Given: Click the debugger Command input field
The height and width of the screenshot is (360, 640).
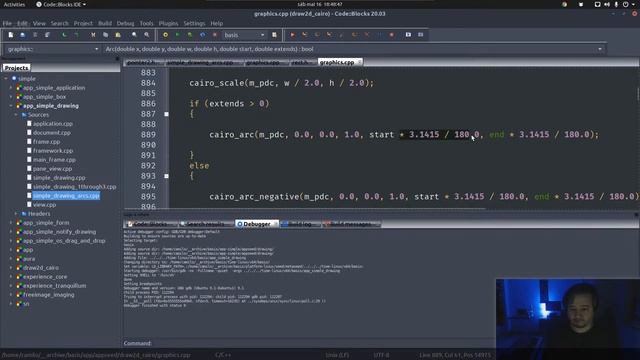Looking at the screenshot, I should (x=322, y=343).
